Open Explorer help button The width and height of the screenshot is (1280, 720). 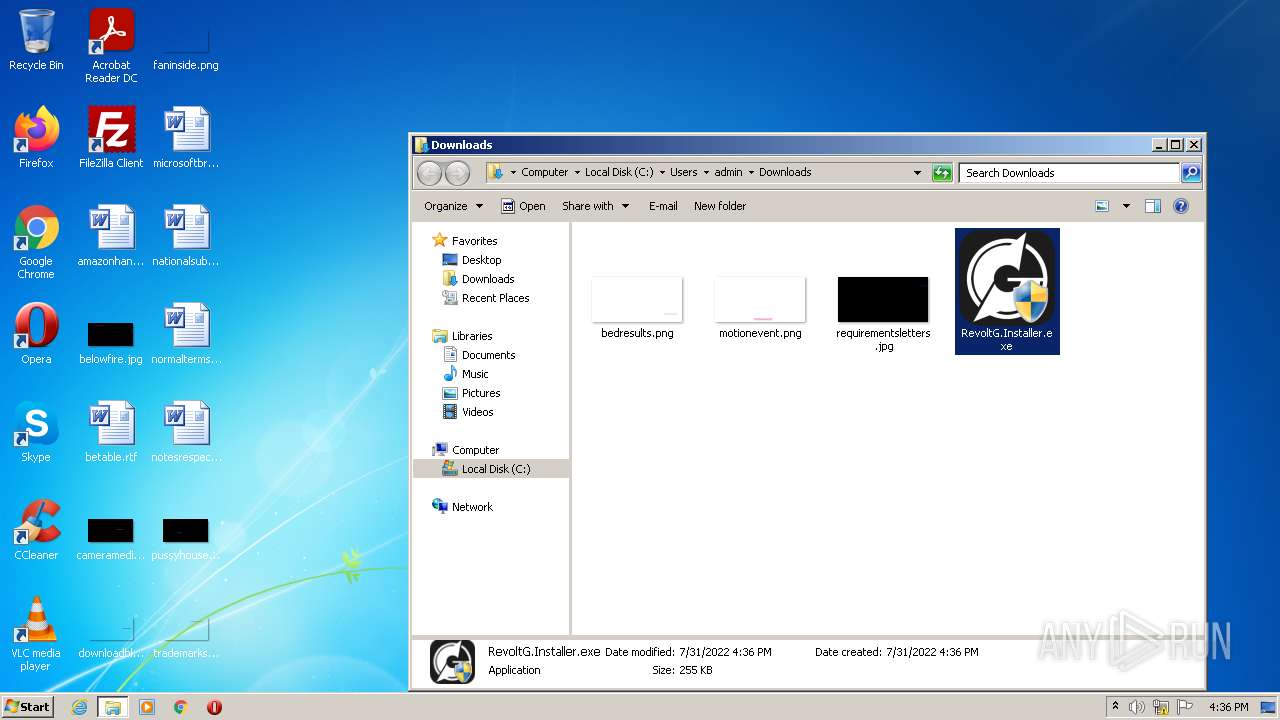pyautogui.click(x=1181, y=206)
